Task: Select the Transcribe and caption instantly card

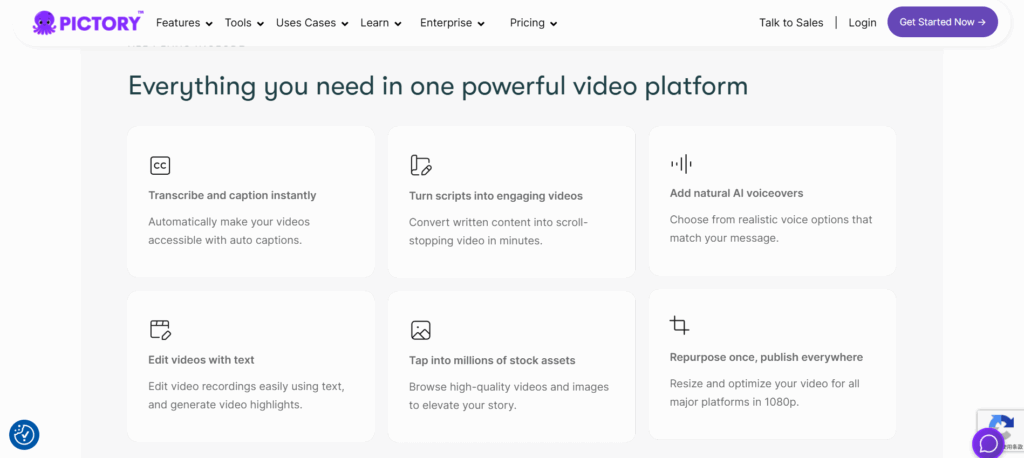Action: tap(250, 201)
